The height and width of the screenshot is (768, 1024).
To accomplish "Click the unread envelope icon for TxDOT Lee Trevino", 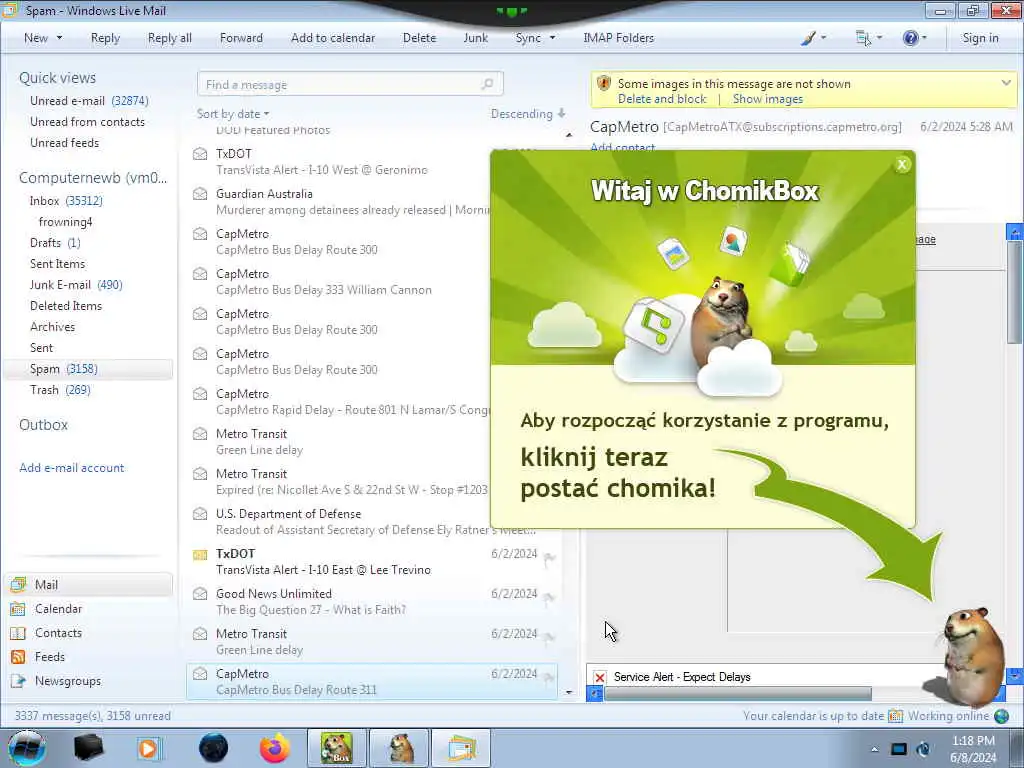I will point(200,554).
